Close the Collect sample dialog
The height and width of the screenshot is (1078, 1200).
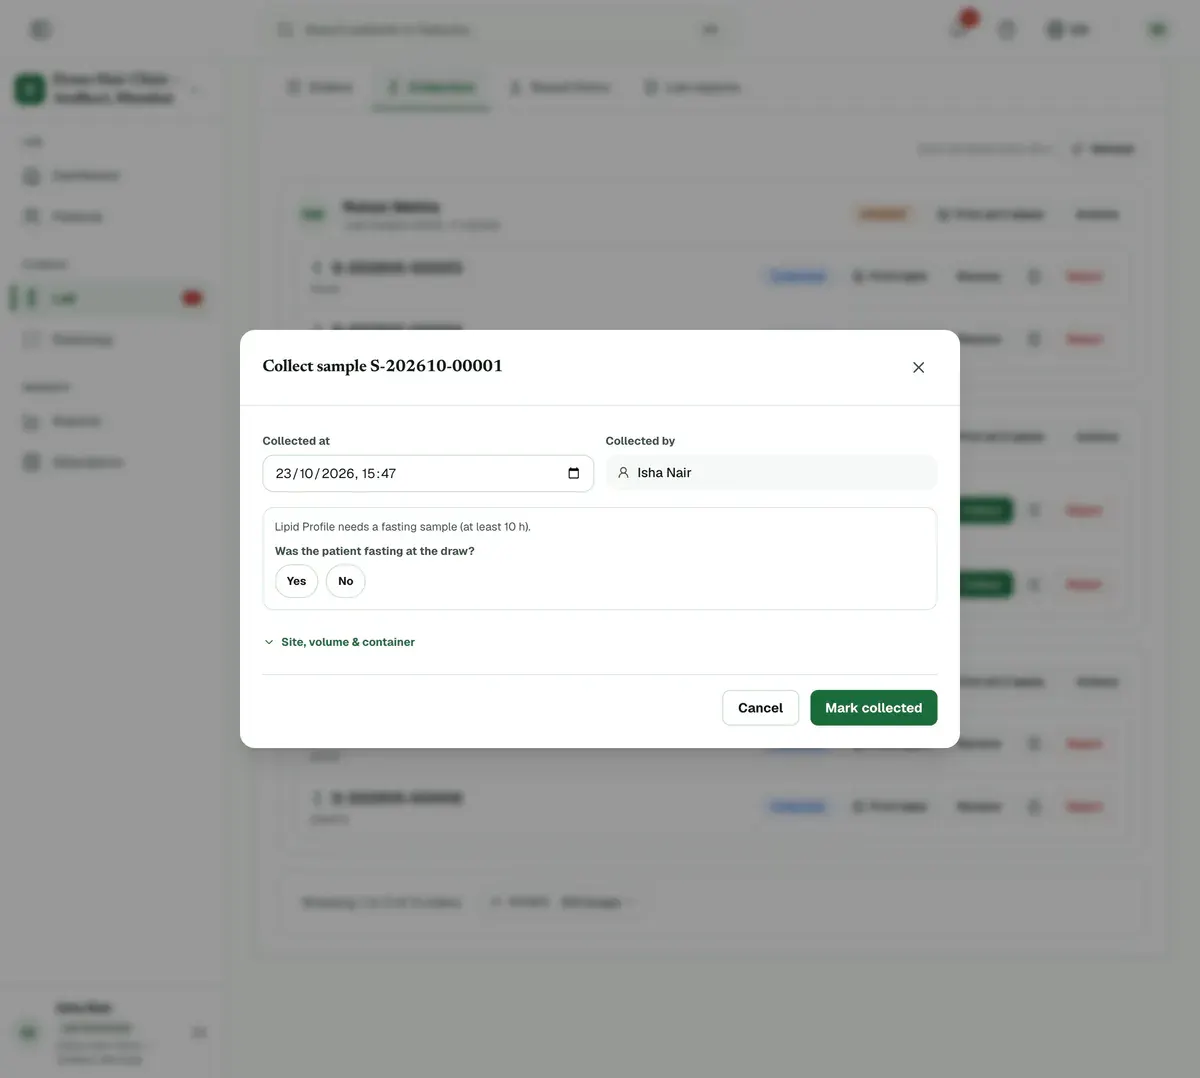coord(918,368)
